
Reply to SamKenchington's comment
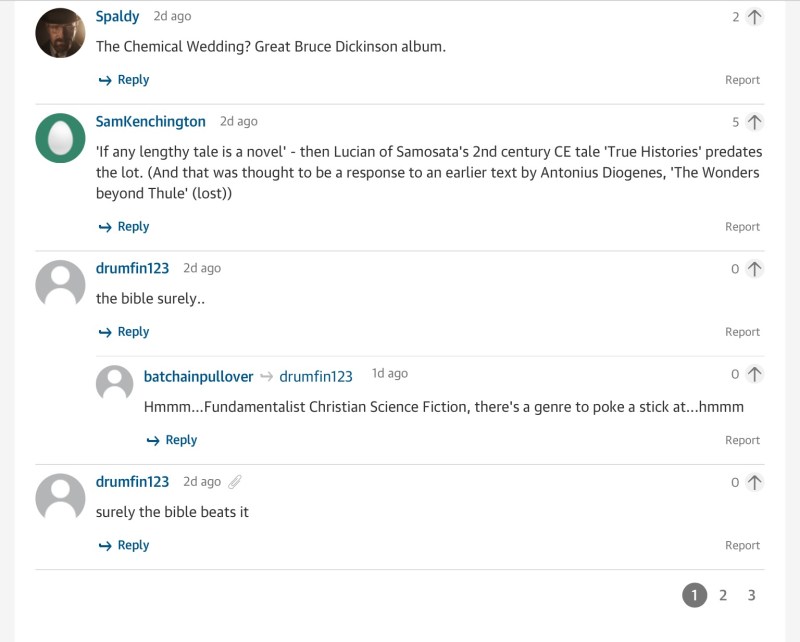click(124, 227)
